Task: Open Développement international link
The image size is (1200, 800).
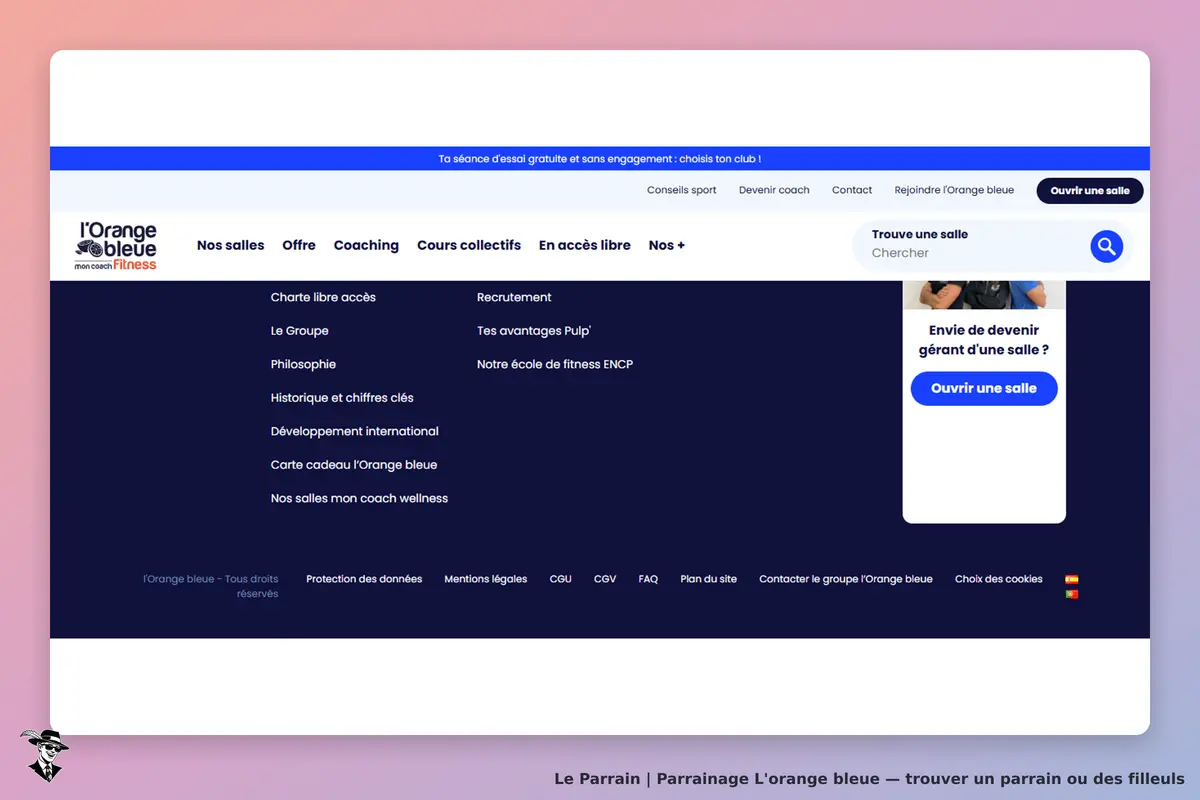Action: point(355,431)
